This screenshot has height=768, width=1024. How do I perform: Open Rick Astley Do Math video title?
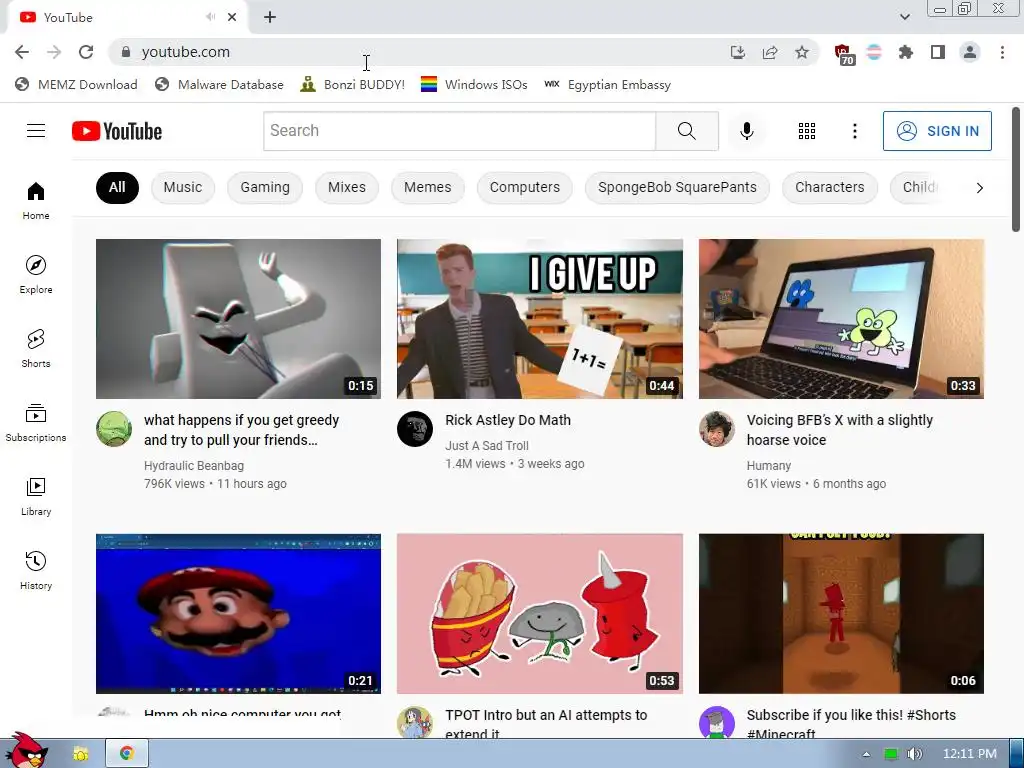coord(508,420)
